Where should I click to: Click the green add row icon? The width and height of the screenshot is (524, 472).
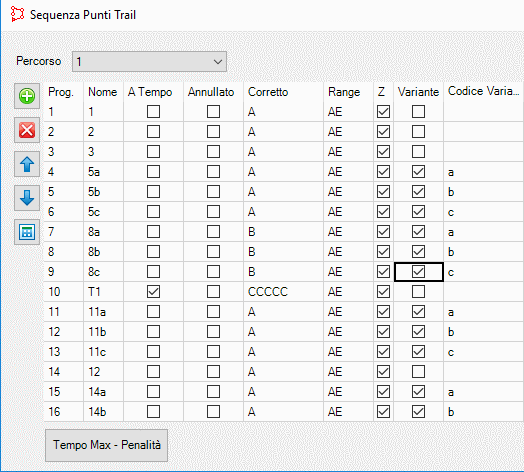27,96
